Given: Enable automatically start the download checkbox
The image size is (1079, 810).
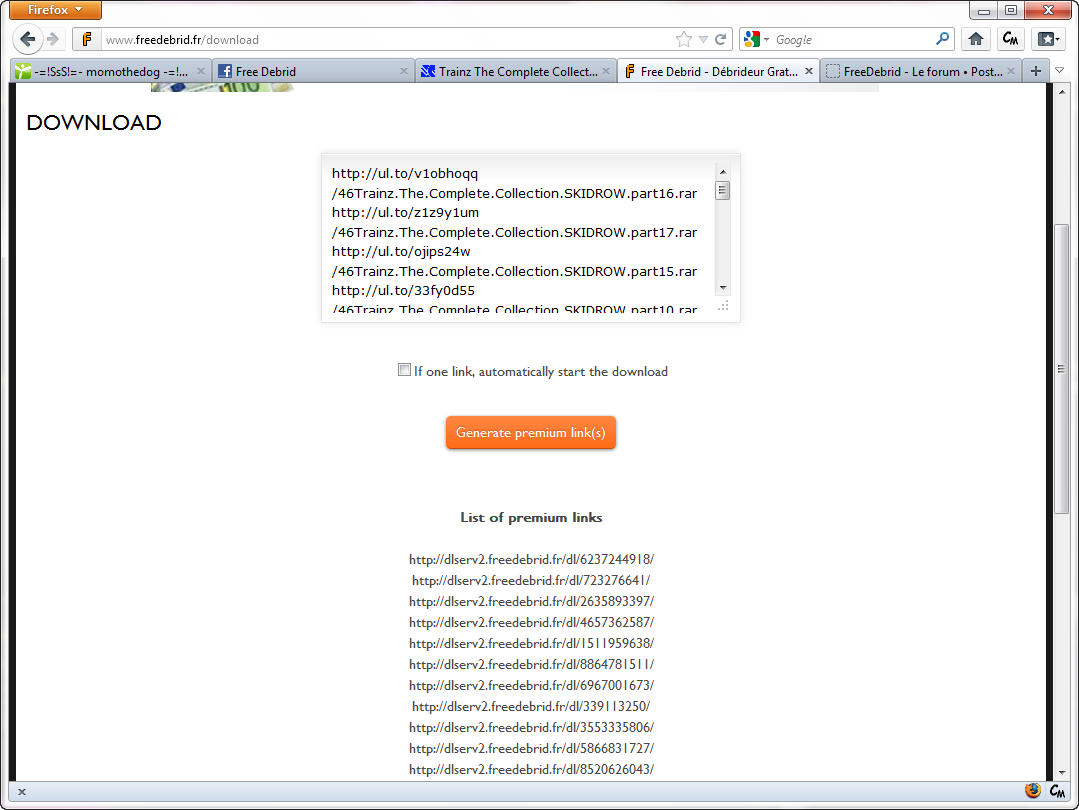Looking at the screenshot, I should click(404, 370).
